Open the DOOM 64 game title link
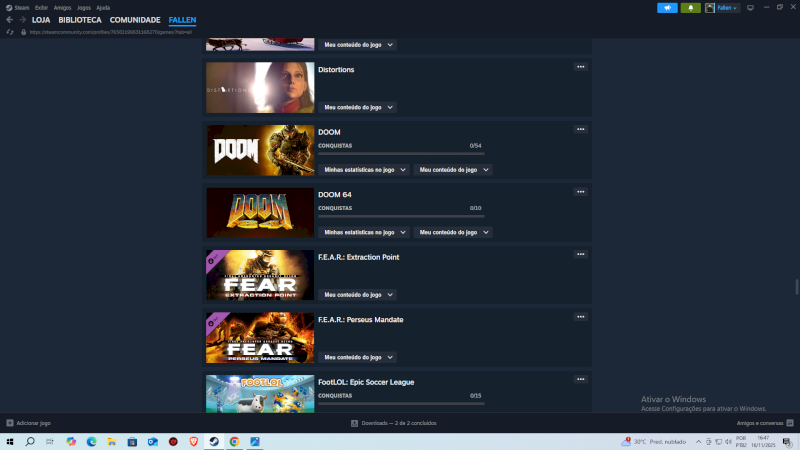This screenshot has width=800, height=450. tap(335, 194)
